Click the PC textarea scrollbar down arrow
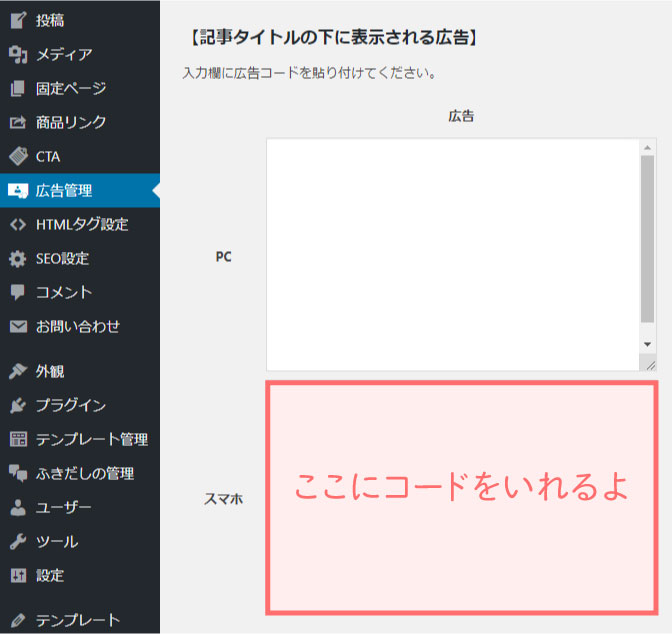672x634 pixels. [x=648, y=344]
